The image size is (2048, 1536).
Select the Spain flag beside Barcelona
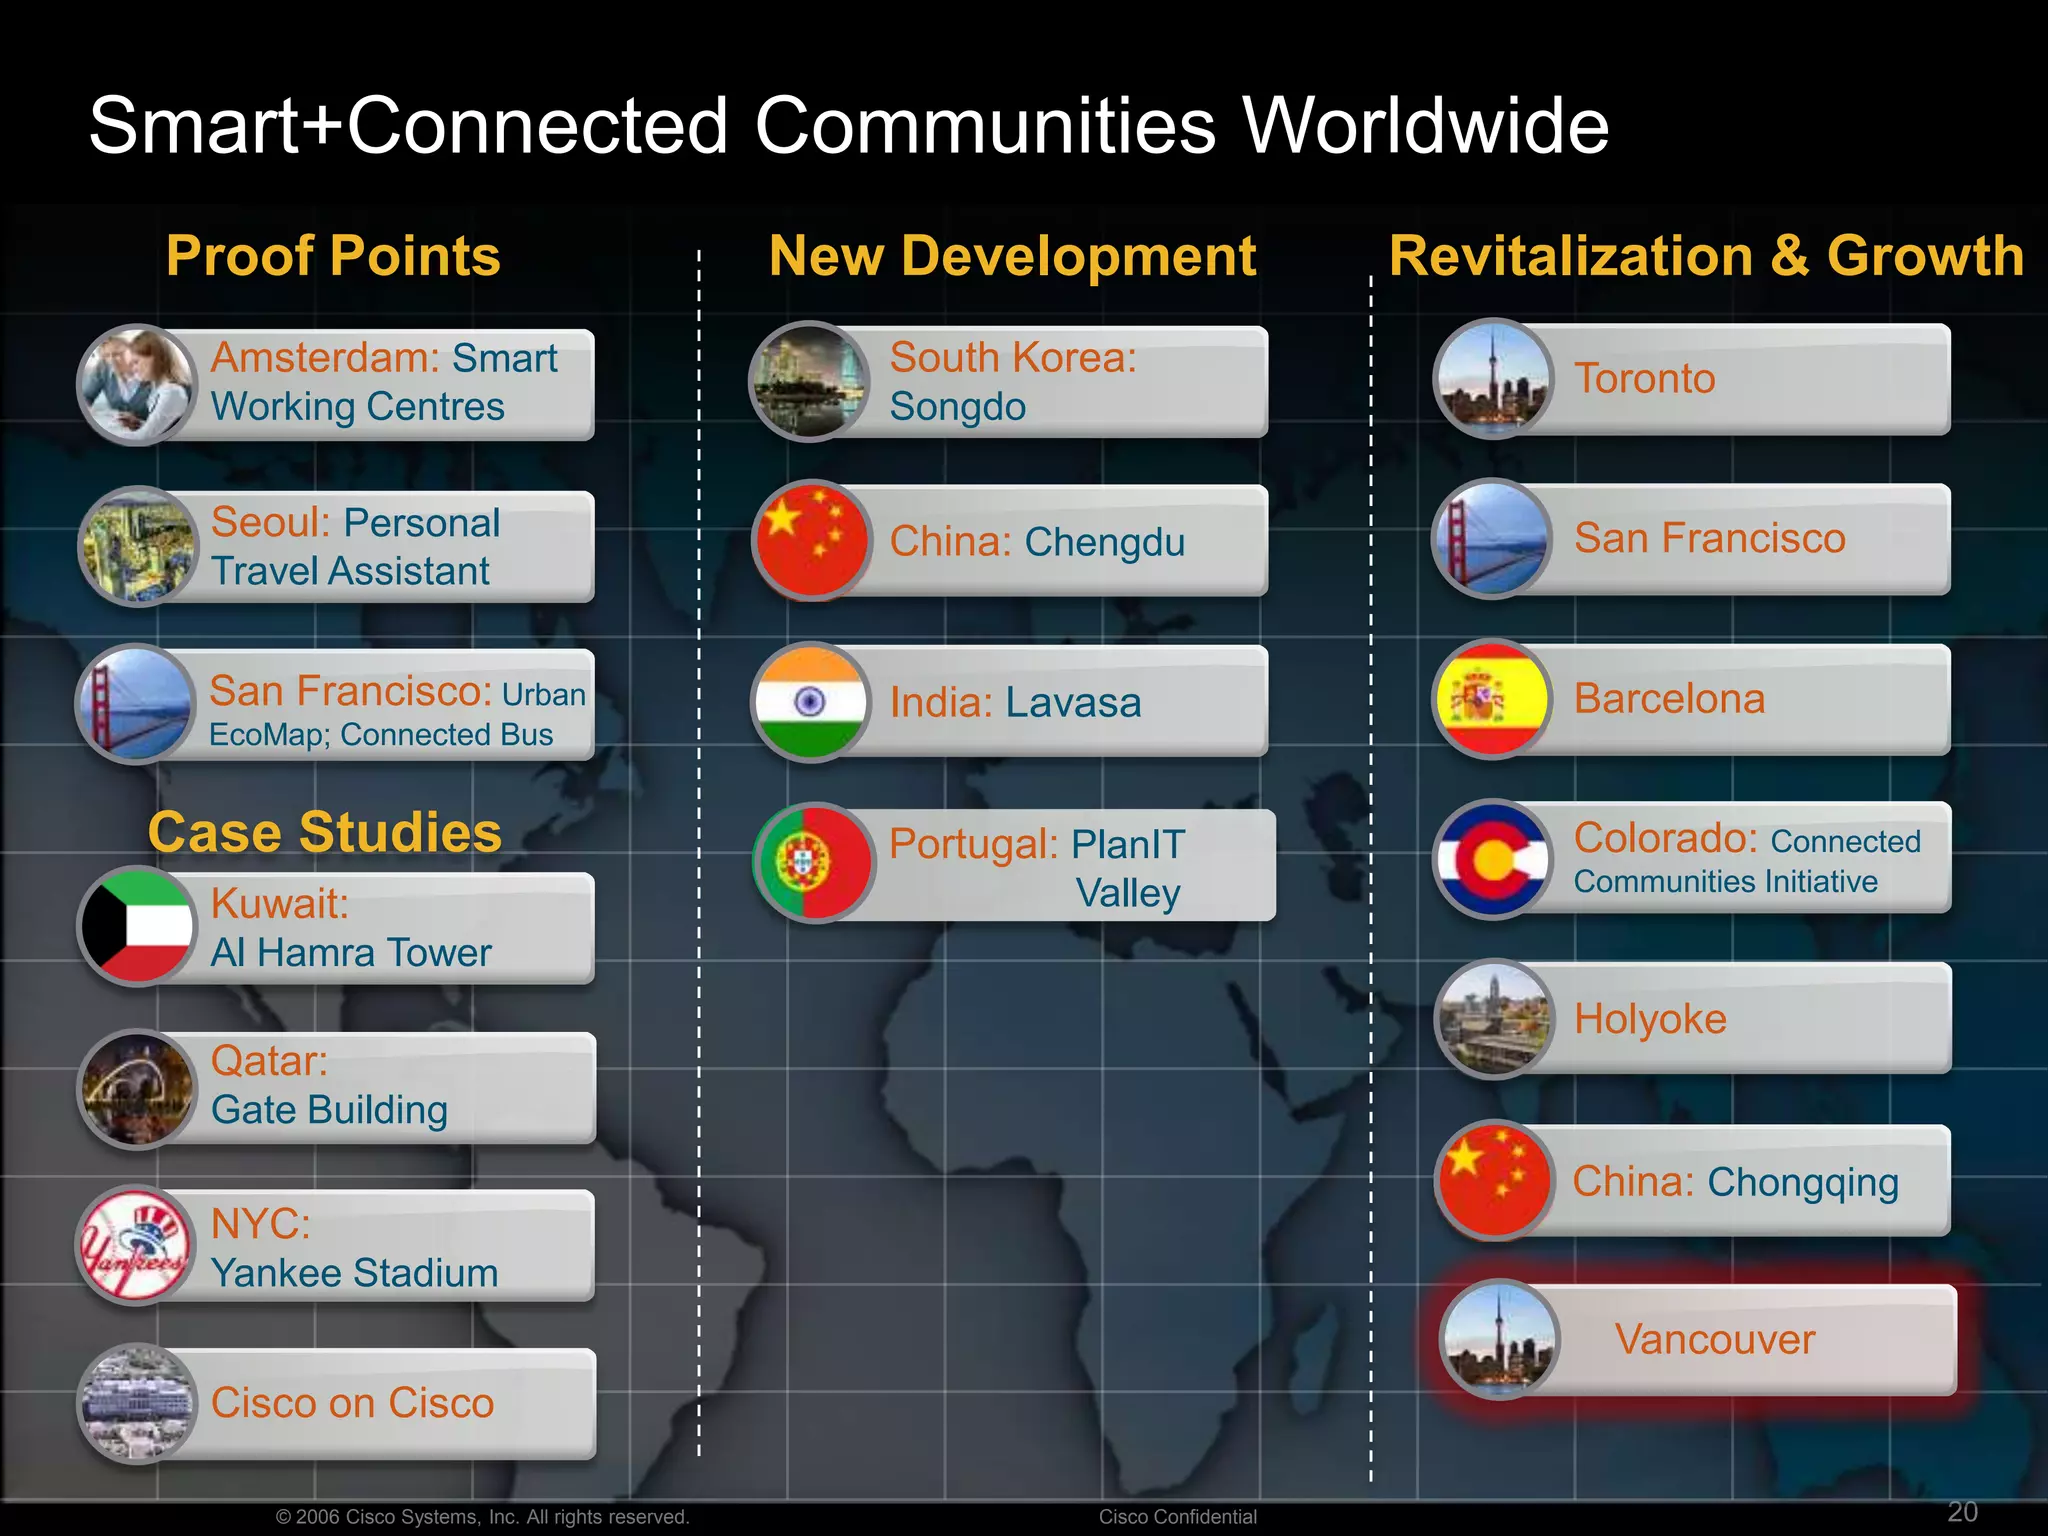(x=1492, y=699)
